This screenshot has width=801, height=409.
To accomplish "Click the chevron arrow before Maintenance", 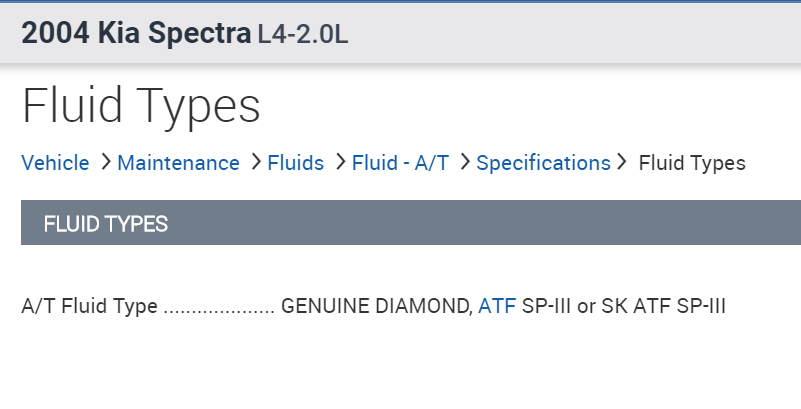I will point(104,163).
